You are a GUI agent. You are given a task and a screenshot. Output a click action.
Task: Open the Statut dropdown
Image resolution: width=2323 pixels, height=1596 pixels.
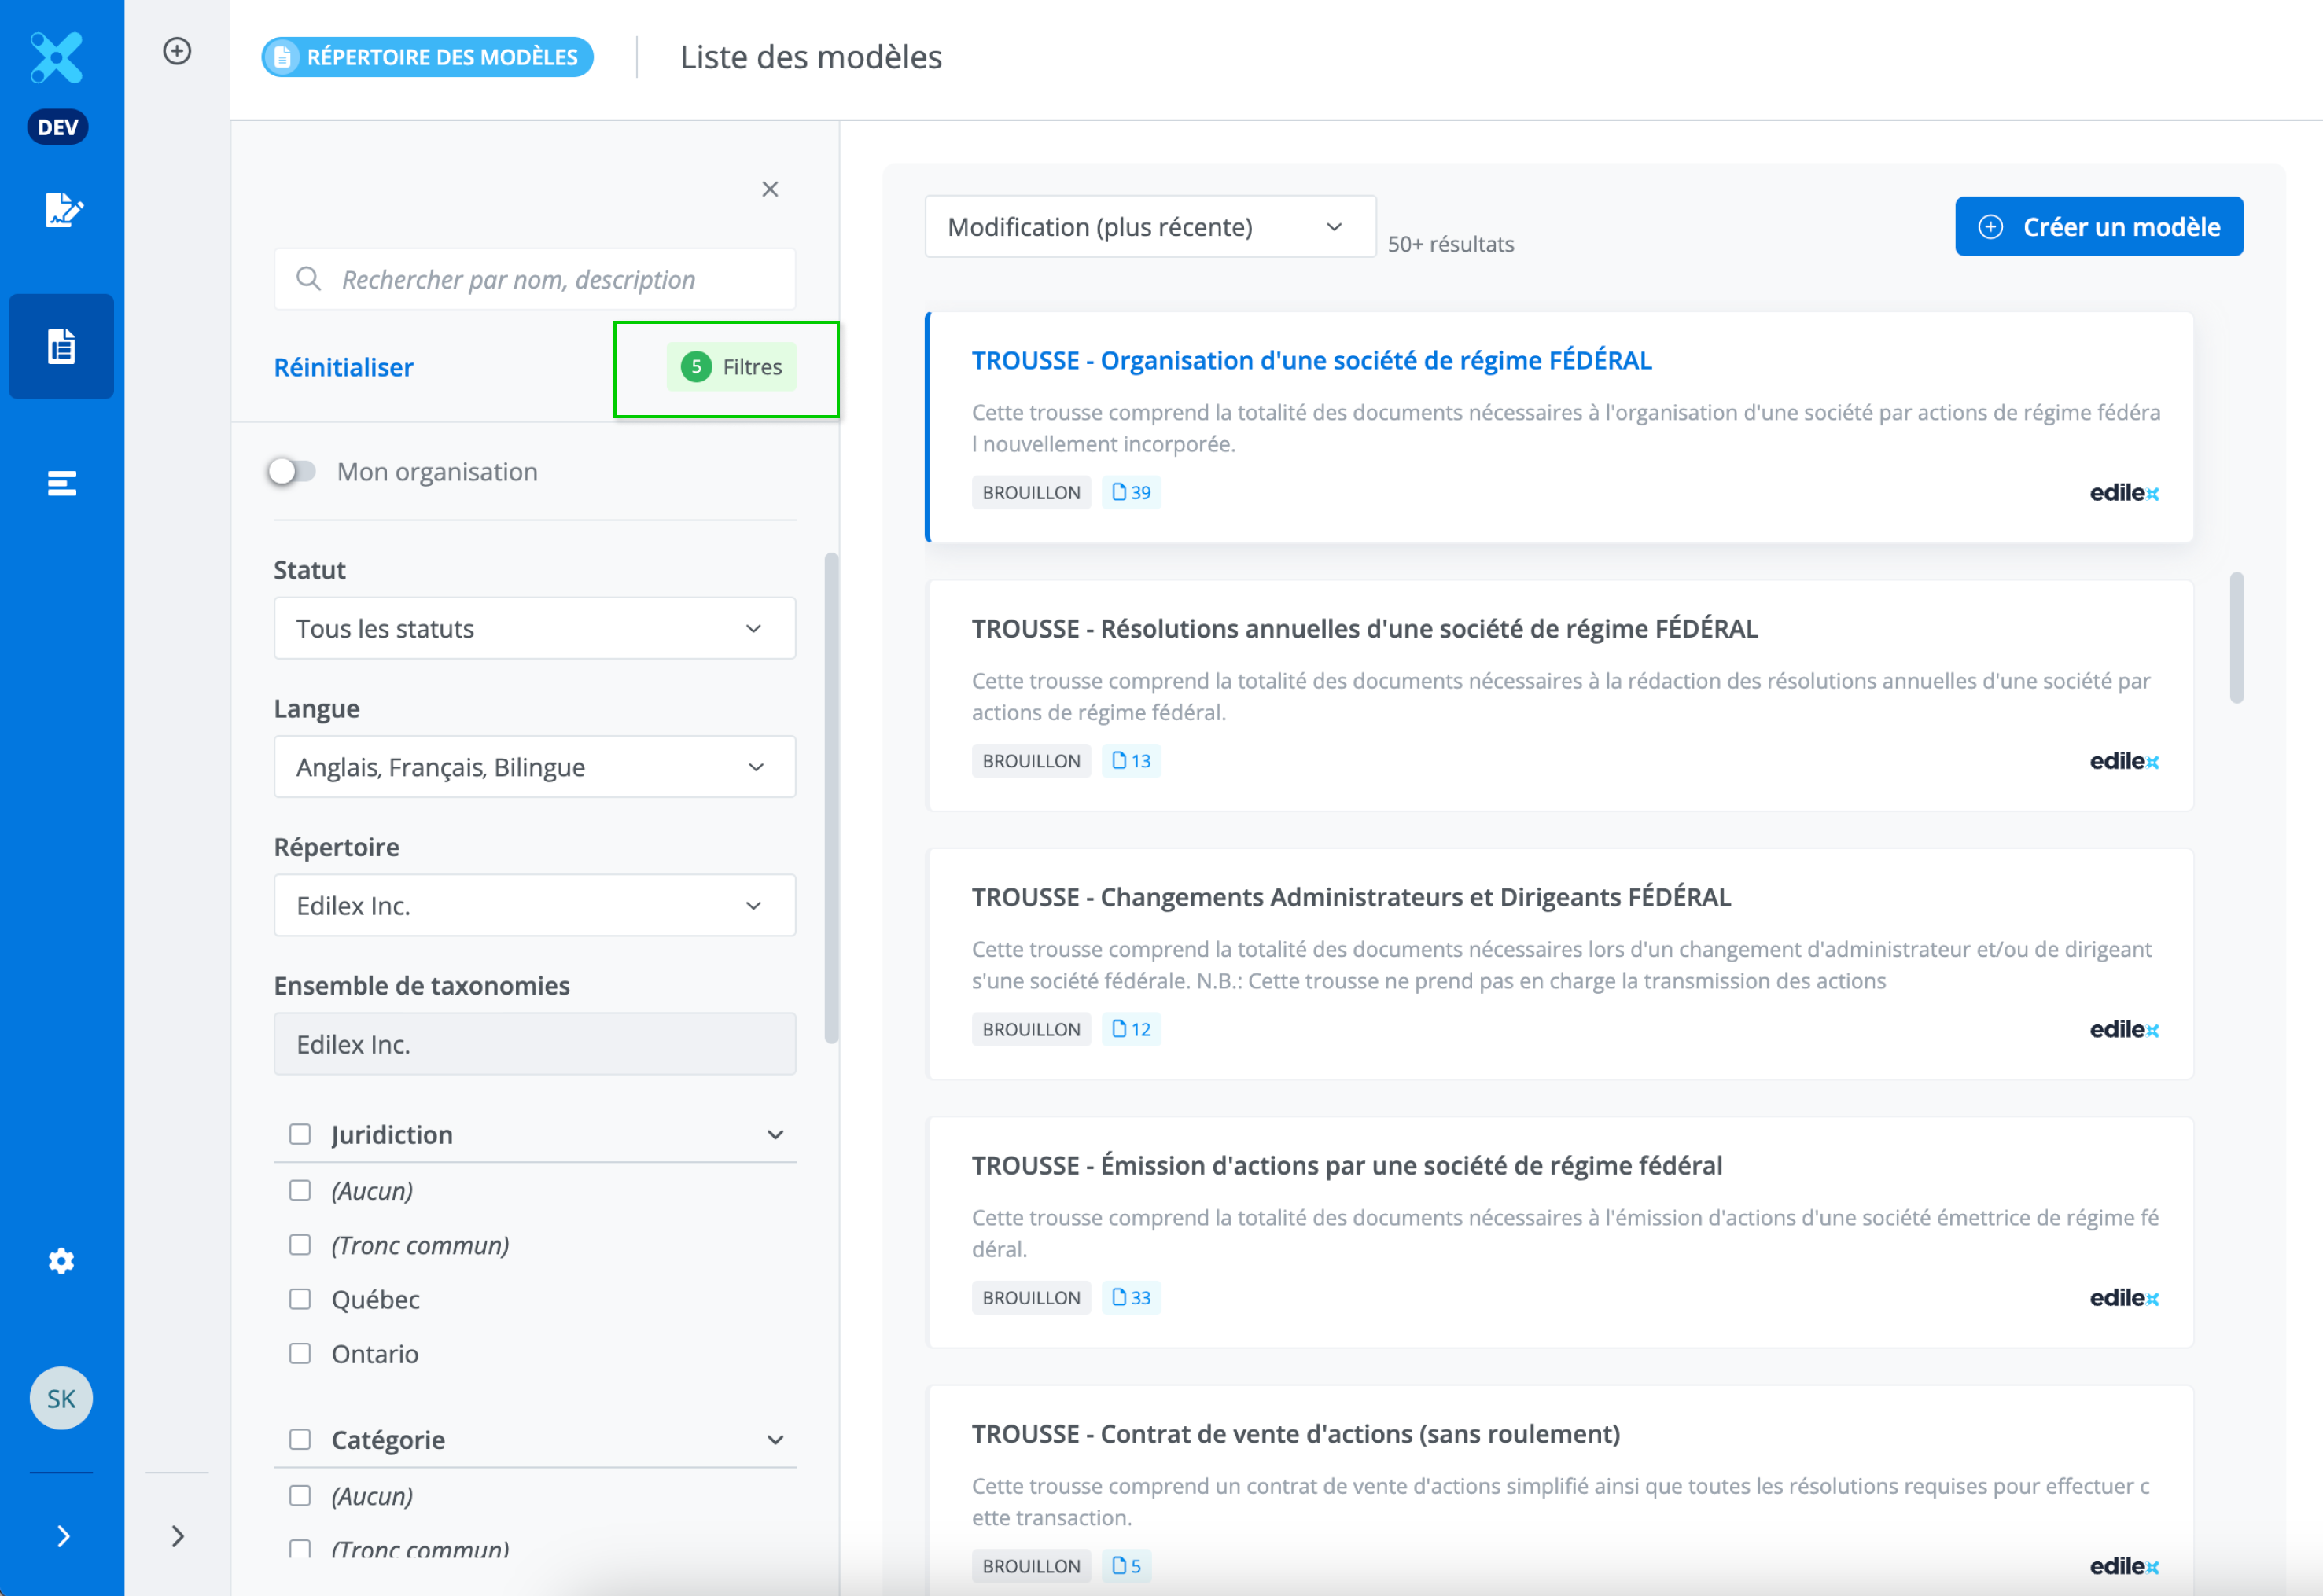534,629
